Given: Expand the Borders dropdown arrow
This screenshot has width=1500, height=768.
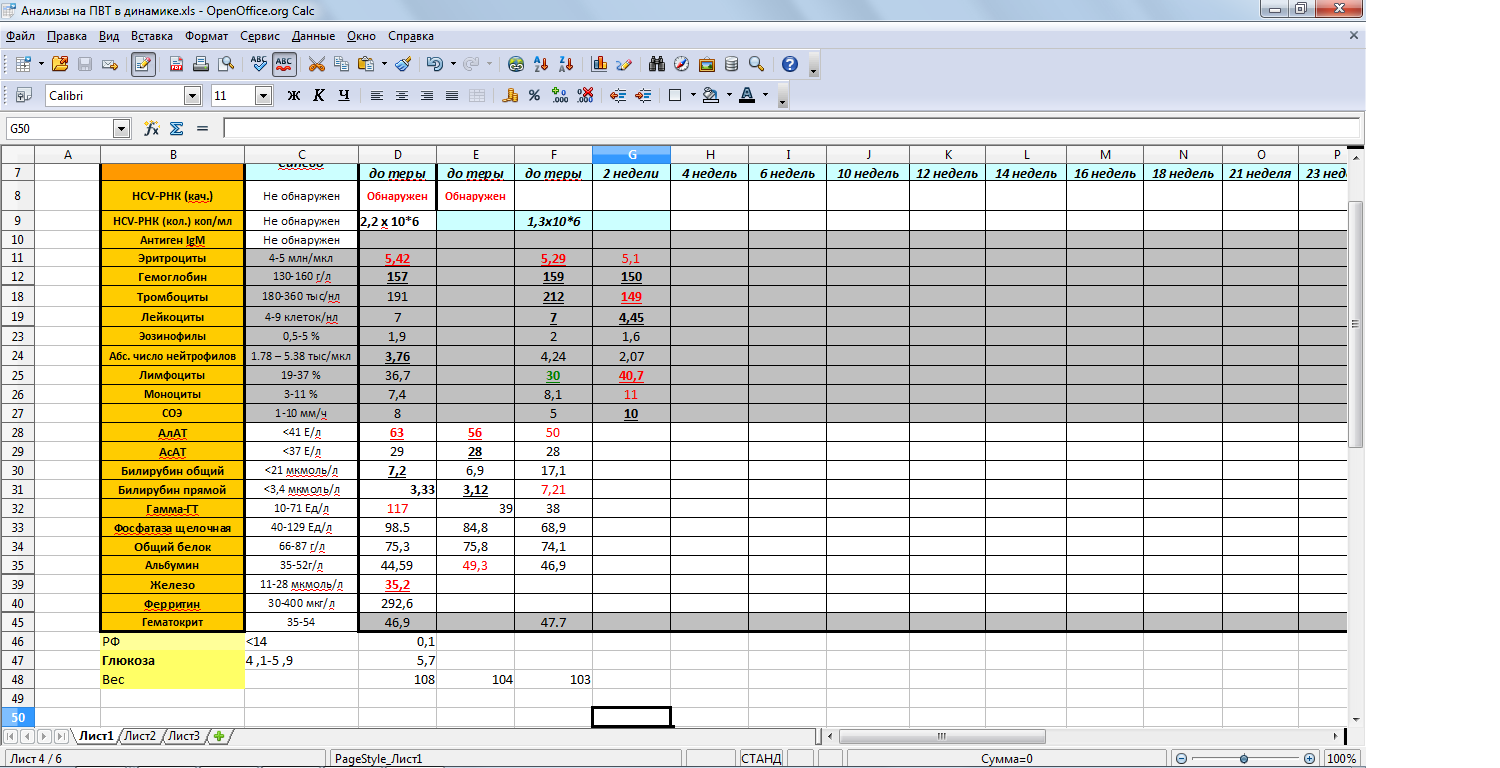Looking at the screenshot, I should pos(693,95).
